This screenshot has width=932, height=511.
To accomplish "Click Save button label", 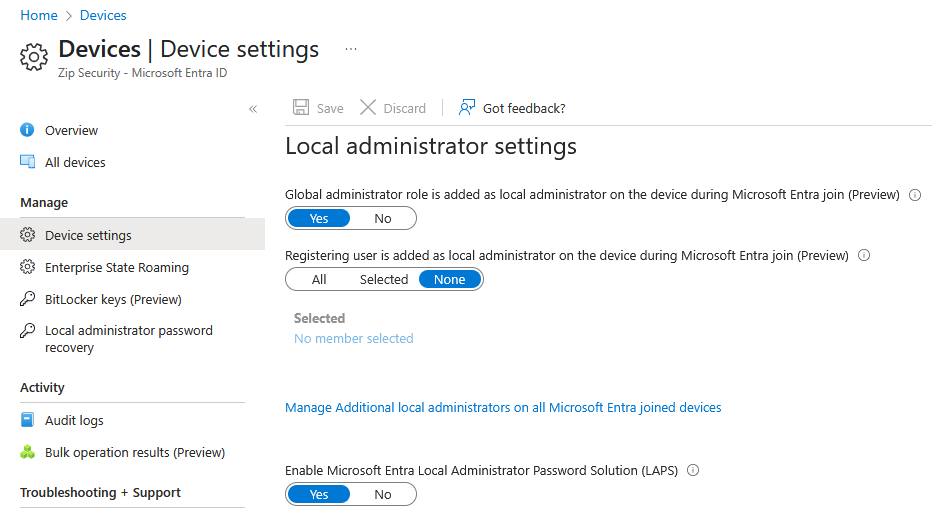I will point(330,109).
